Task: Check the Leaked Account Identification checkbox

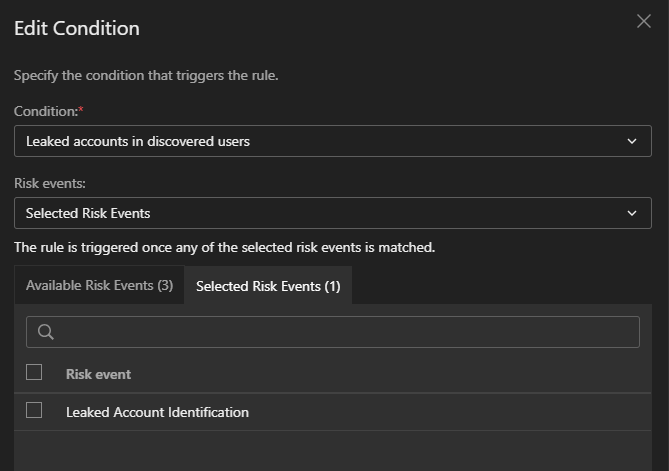Action: pyautogui.click(x=34, y=410)
